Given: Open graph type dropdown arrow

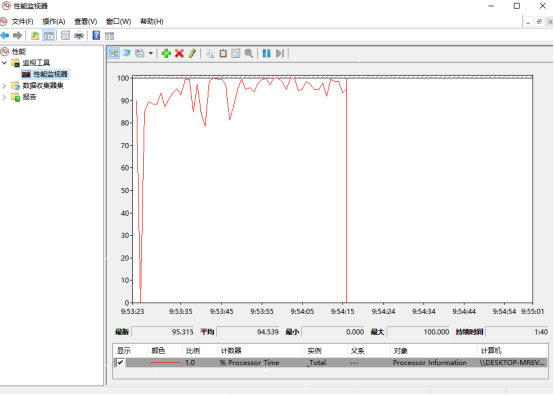Looking at the screenshot, I should (x=151, y=53).
